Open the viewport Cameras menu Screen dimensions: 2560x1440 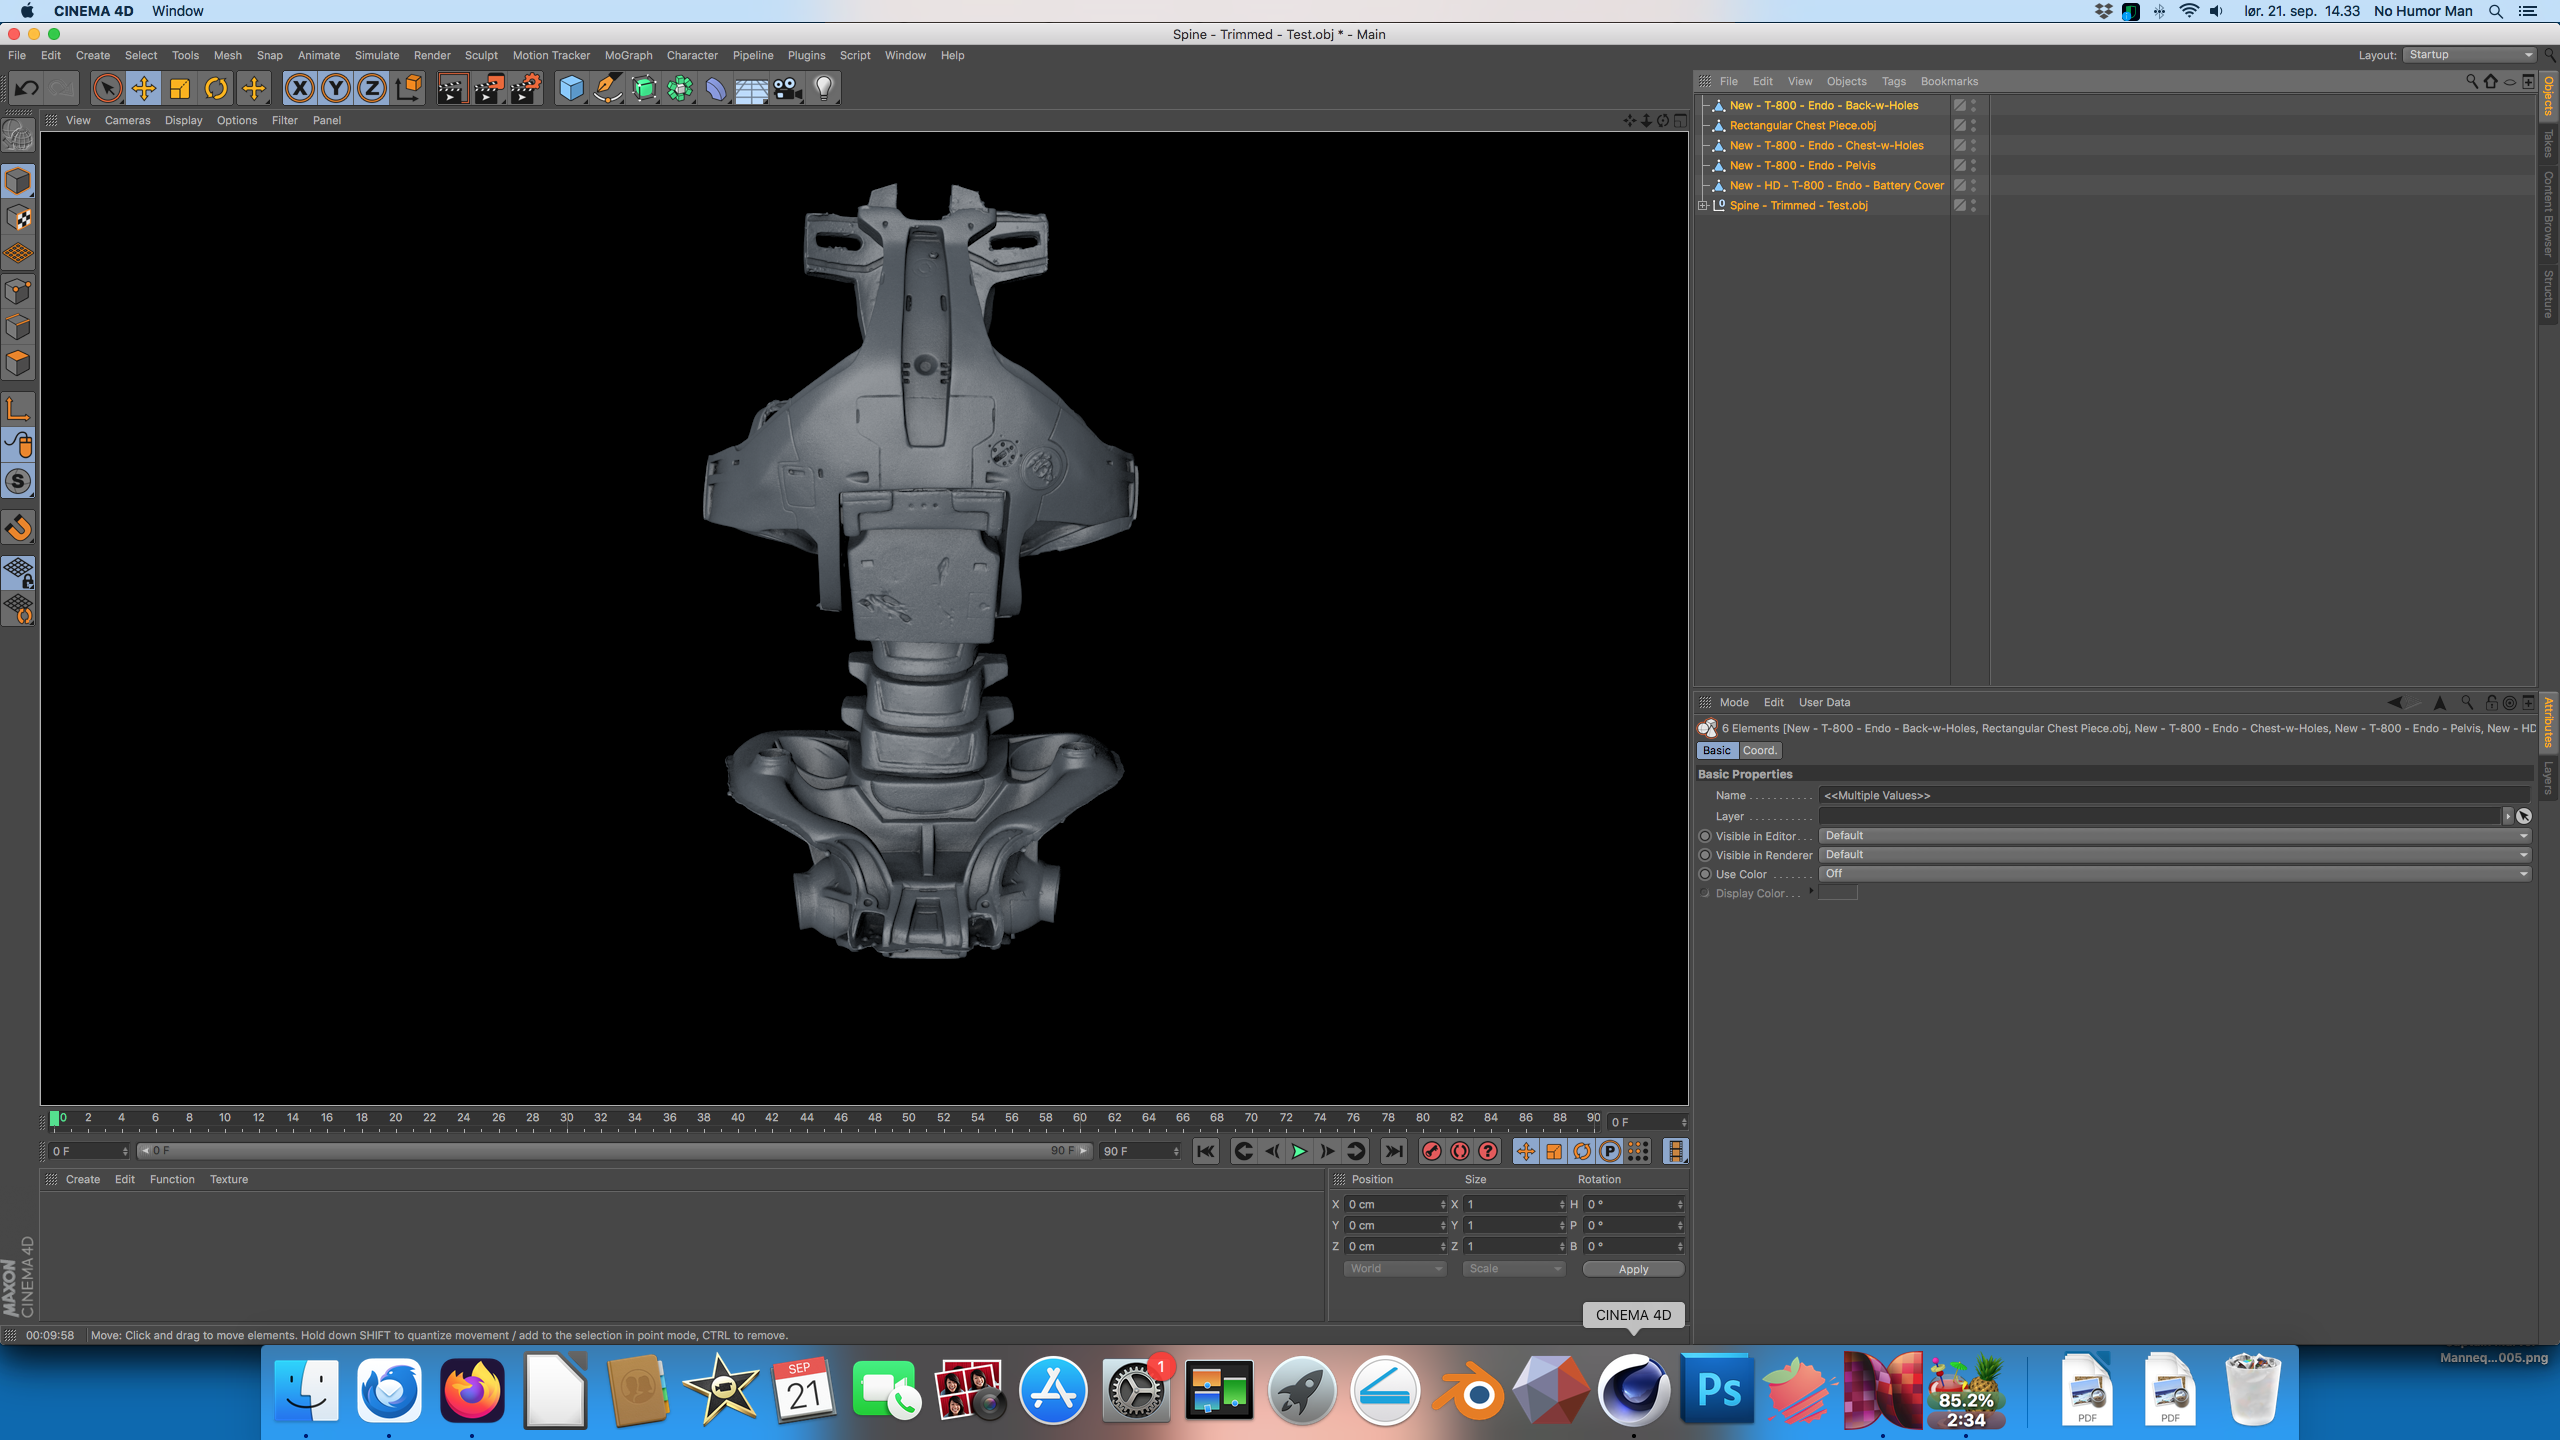[127, 120]
